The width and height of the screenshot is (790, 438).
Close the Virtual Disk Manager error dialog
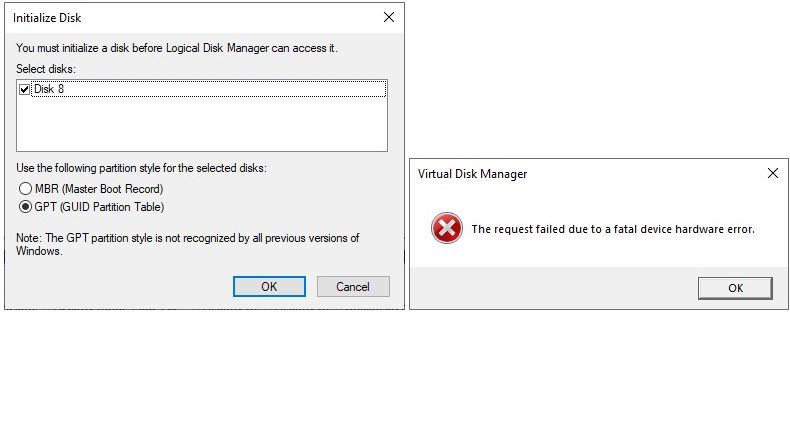[x=772, y=173]
